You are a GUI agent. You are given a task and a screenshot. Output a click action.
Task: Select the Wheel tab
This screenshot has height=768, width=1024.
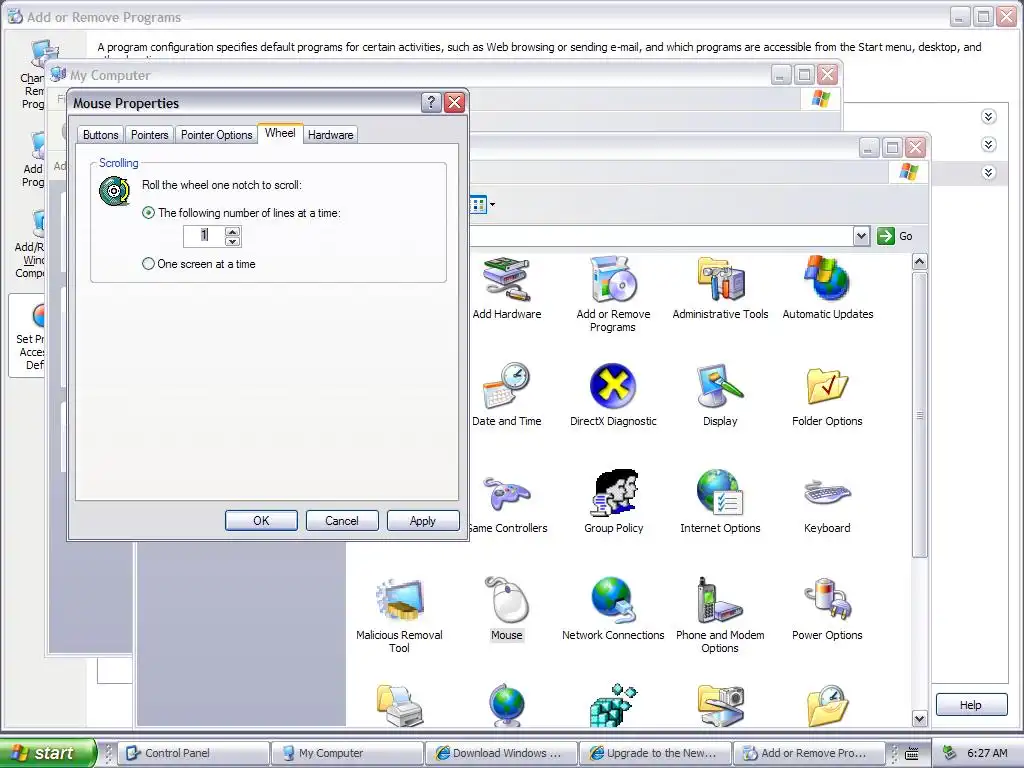click(280, 133)
